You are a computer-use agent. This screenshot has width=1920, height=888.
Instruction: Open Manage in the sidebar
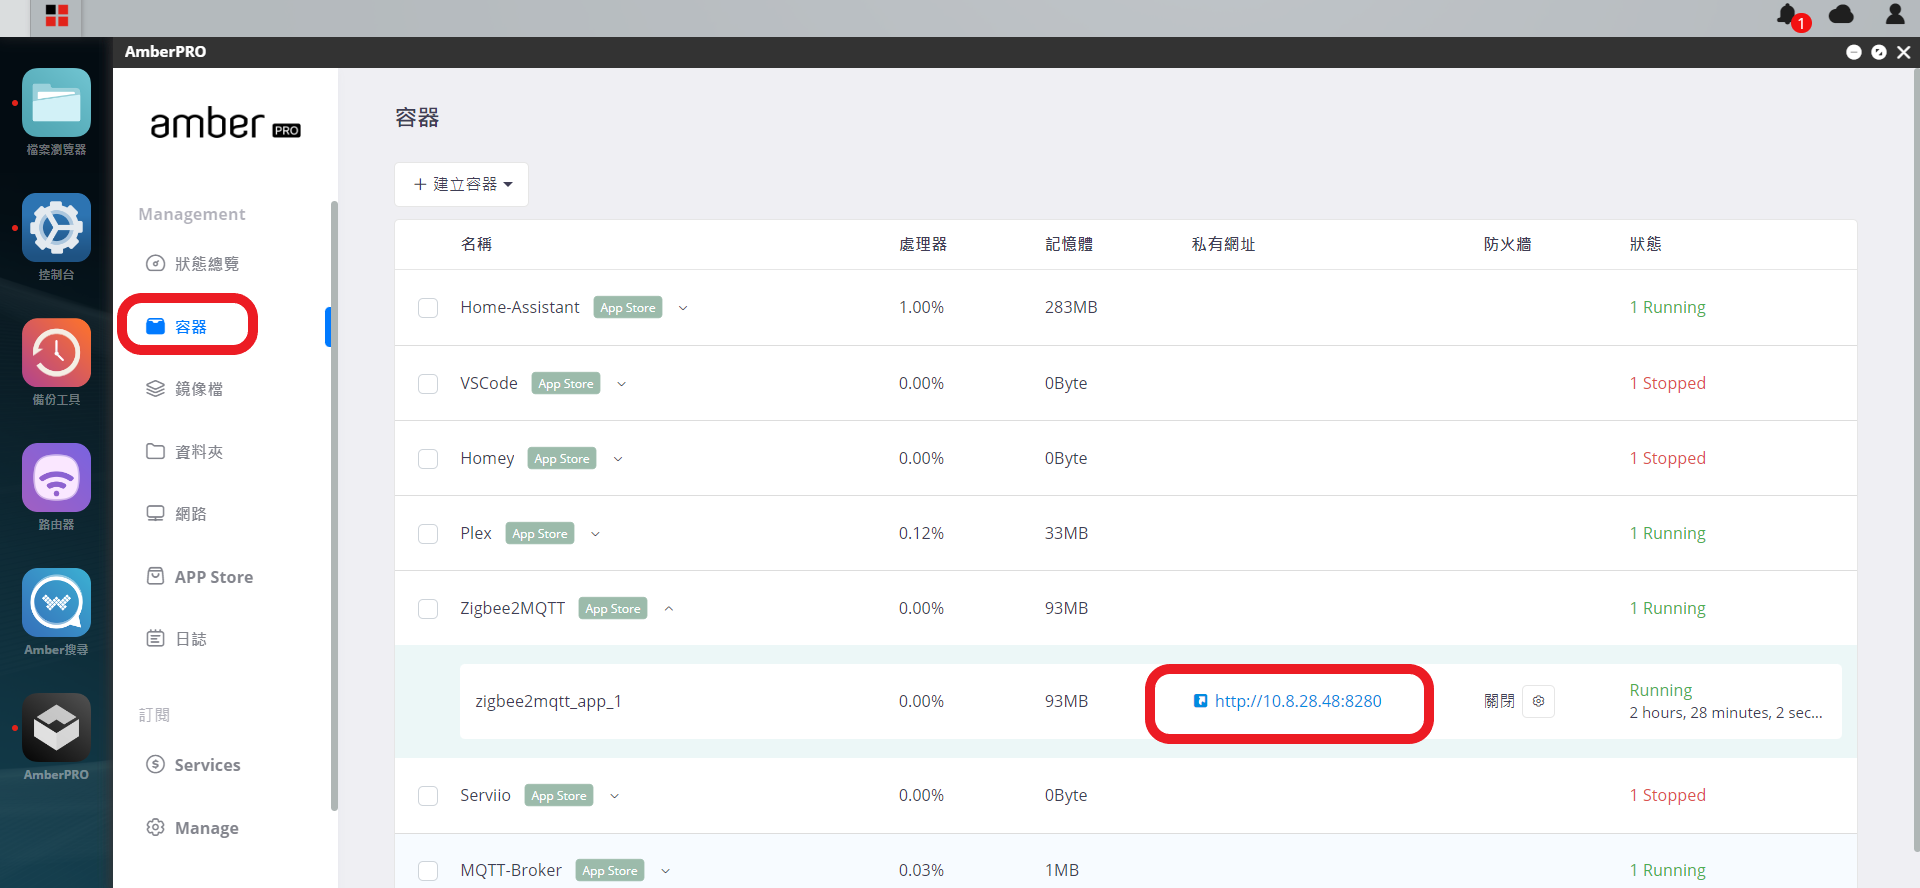(x=193, y=828)
